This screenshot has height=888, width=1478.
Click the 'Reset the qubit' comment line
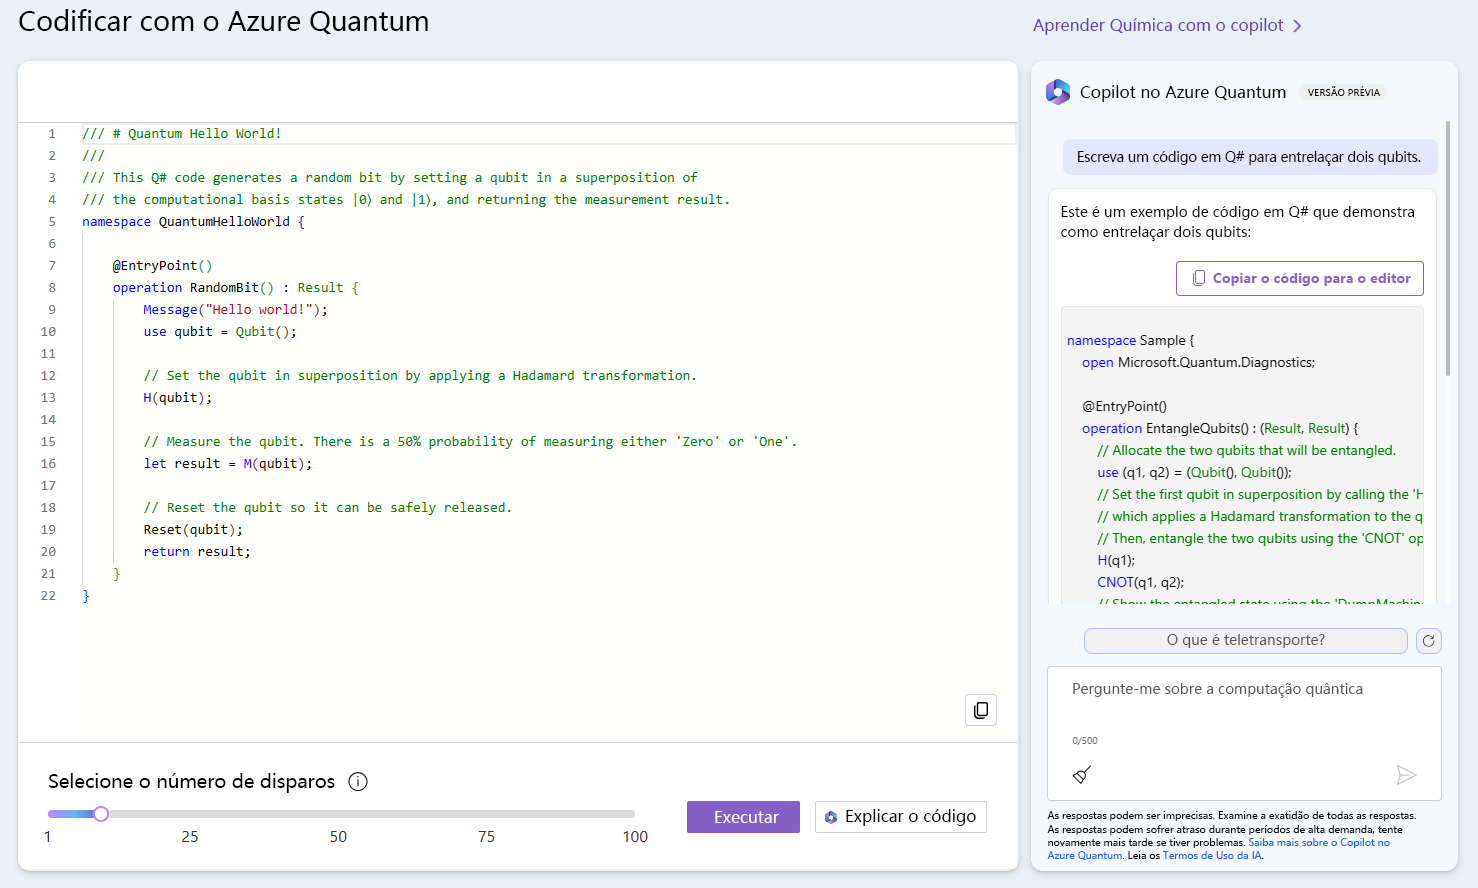click(327, 508)
